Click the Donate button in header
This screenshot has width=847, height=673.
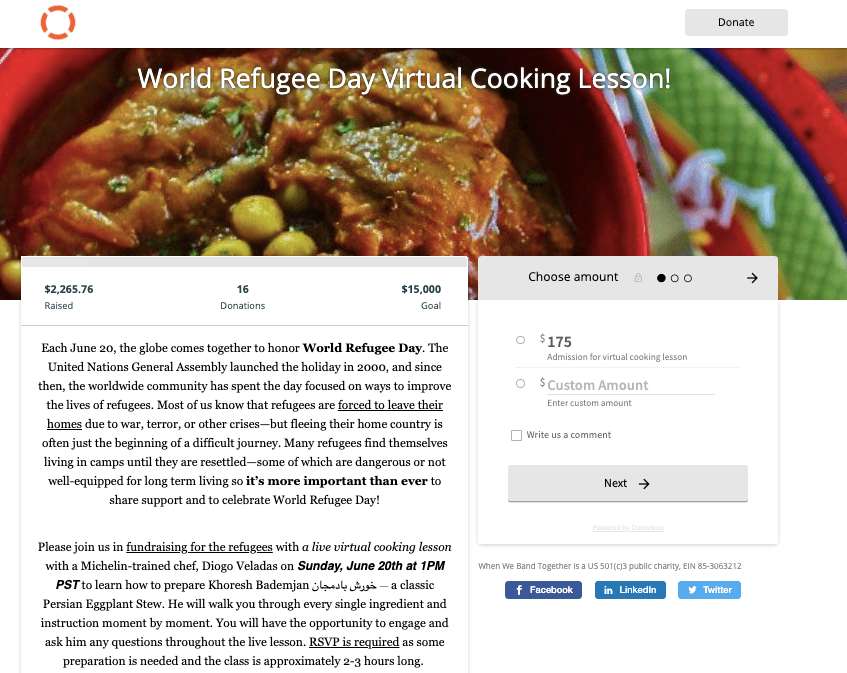tap(736, 22)
